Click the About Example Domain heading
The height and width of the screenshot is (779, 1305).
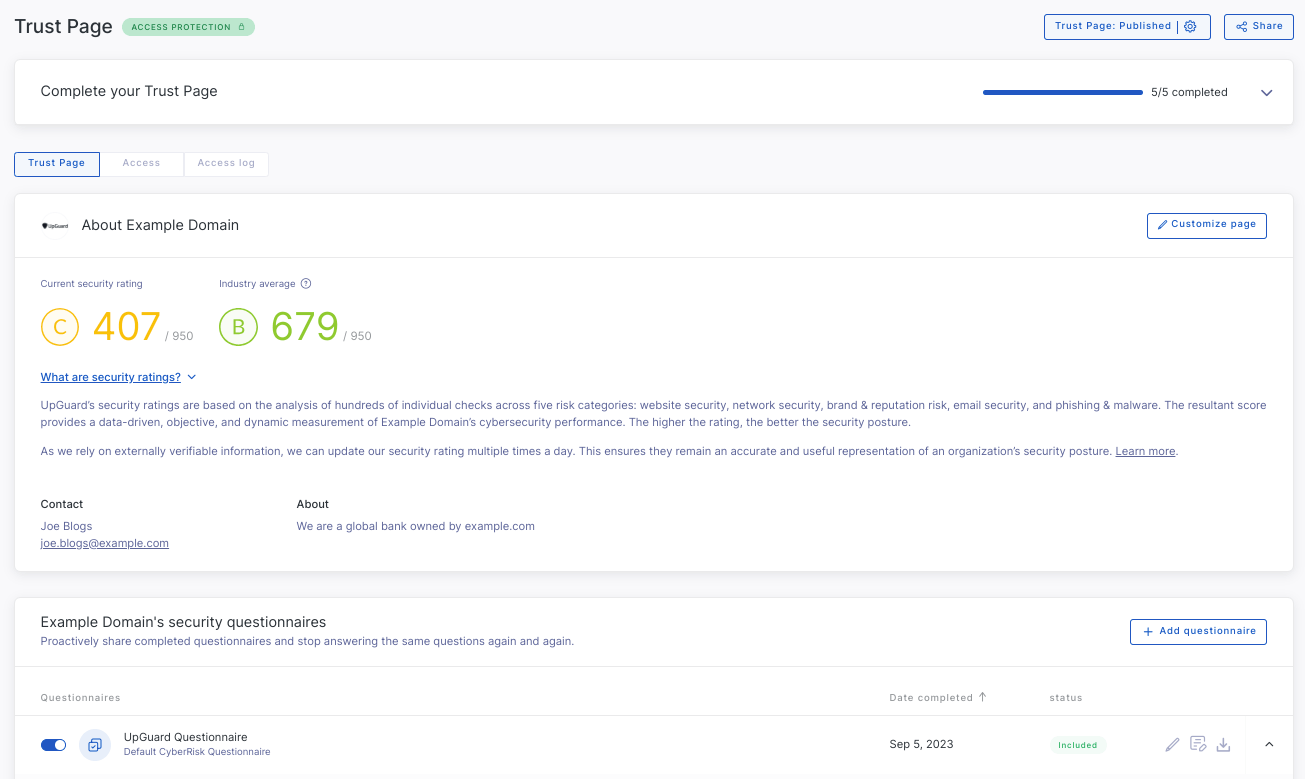pos(160,225)
